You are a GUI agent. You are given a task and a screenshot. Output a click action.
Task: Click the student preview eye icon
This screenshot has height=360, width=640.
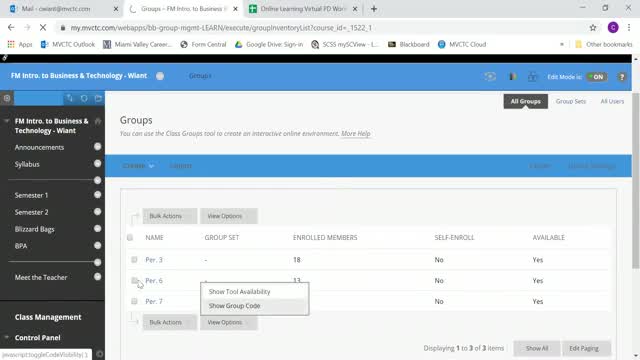(x=490, y=76)
